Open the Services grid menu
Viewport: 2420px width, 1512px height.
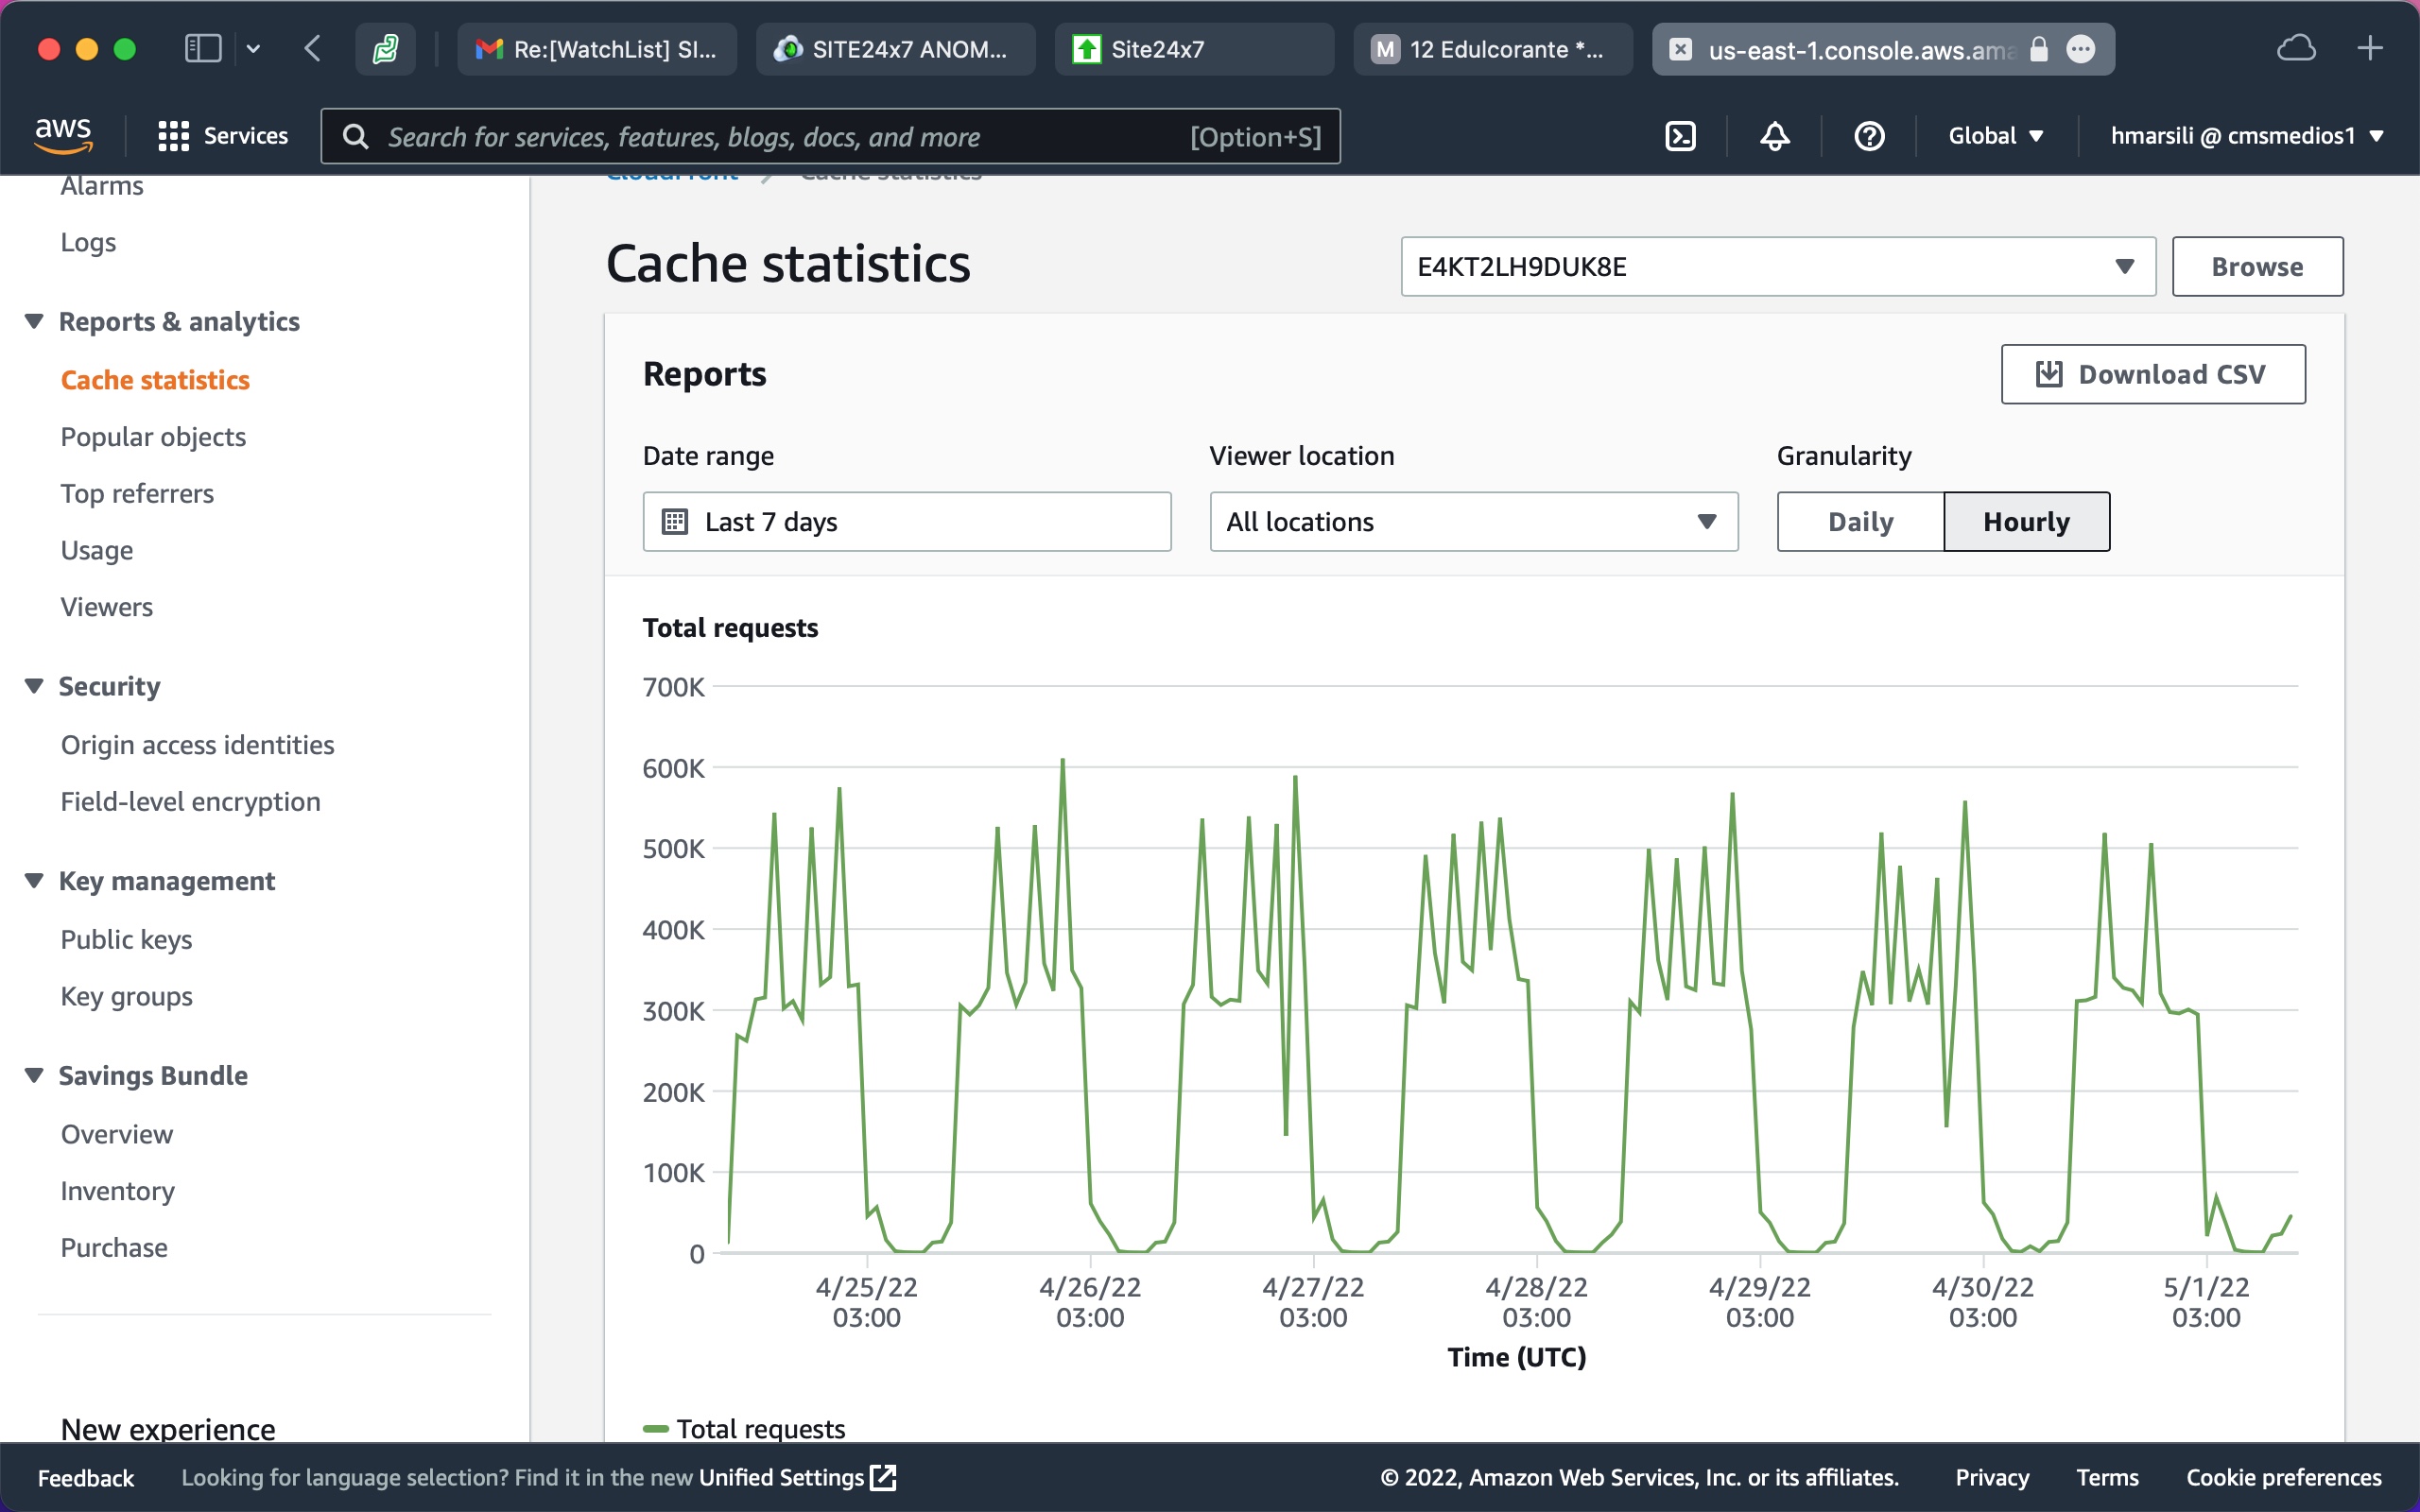[x=222, y=136]
